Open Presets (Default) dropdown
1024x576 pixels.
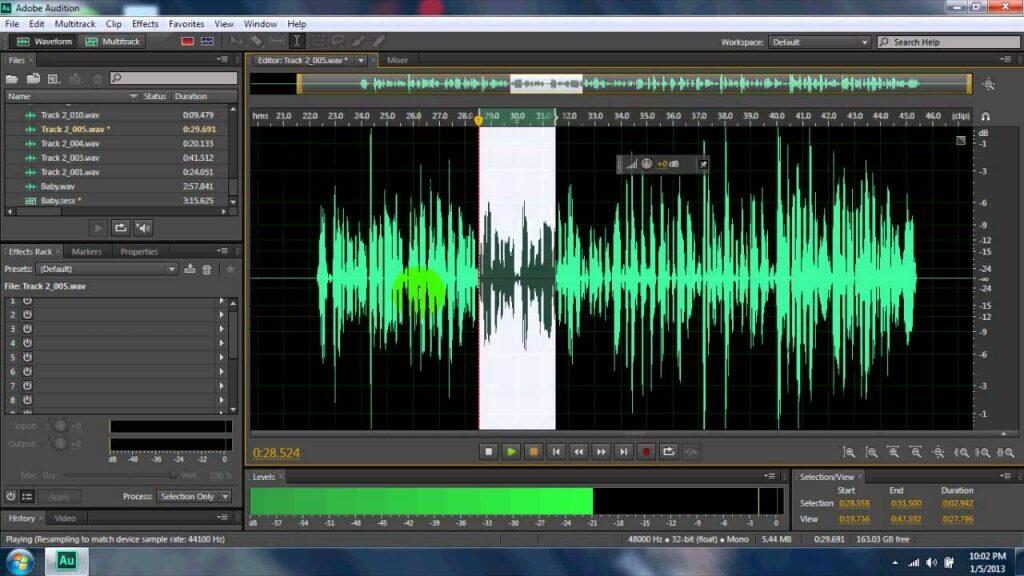click(x=106, y=269)
